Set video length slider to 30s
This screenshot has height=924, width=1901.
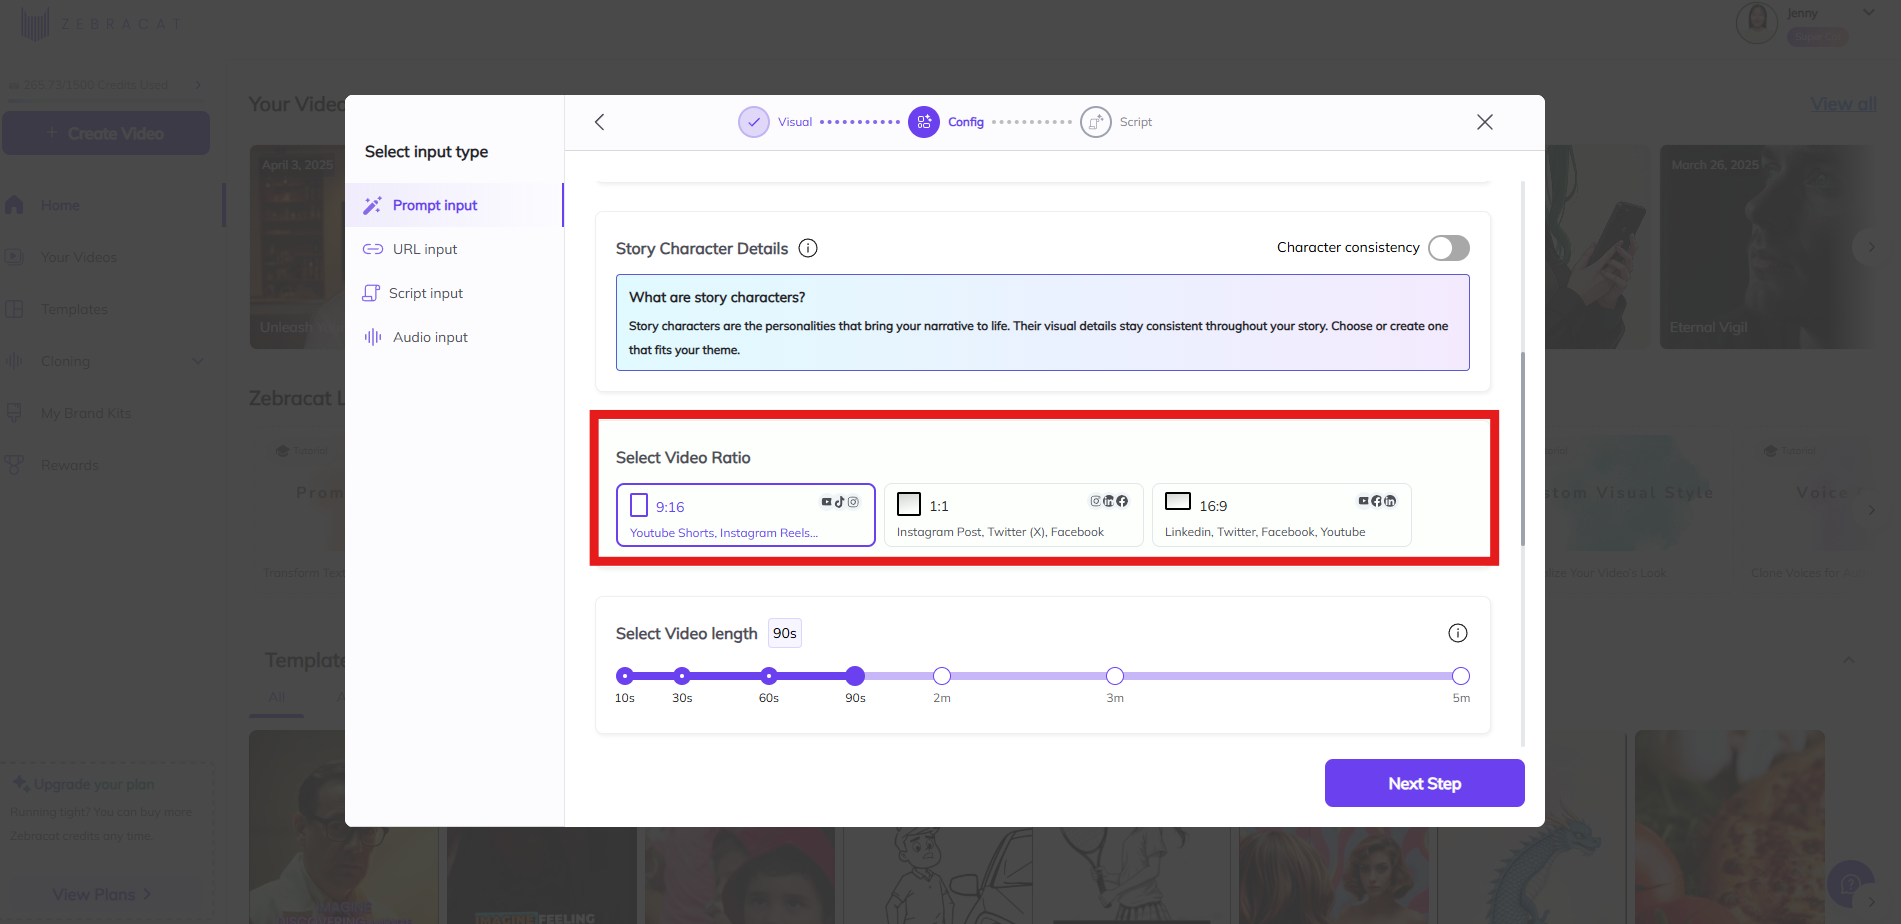682,676
